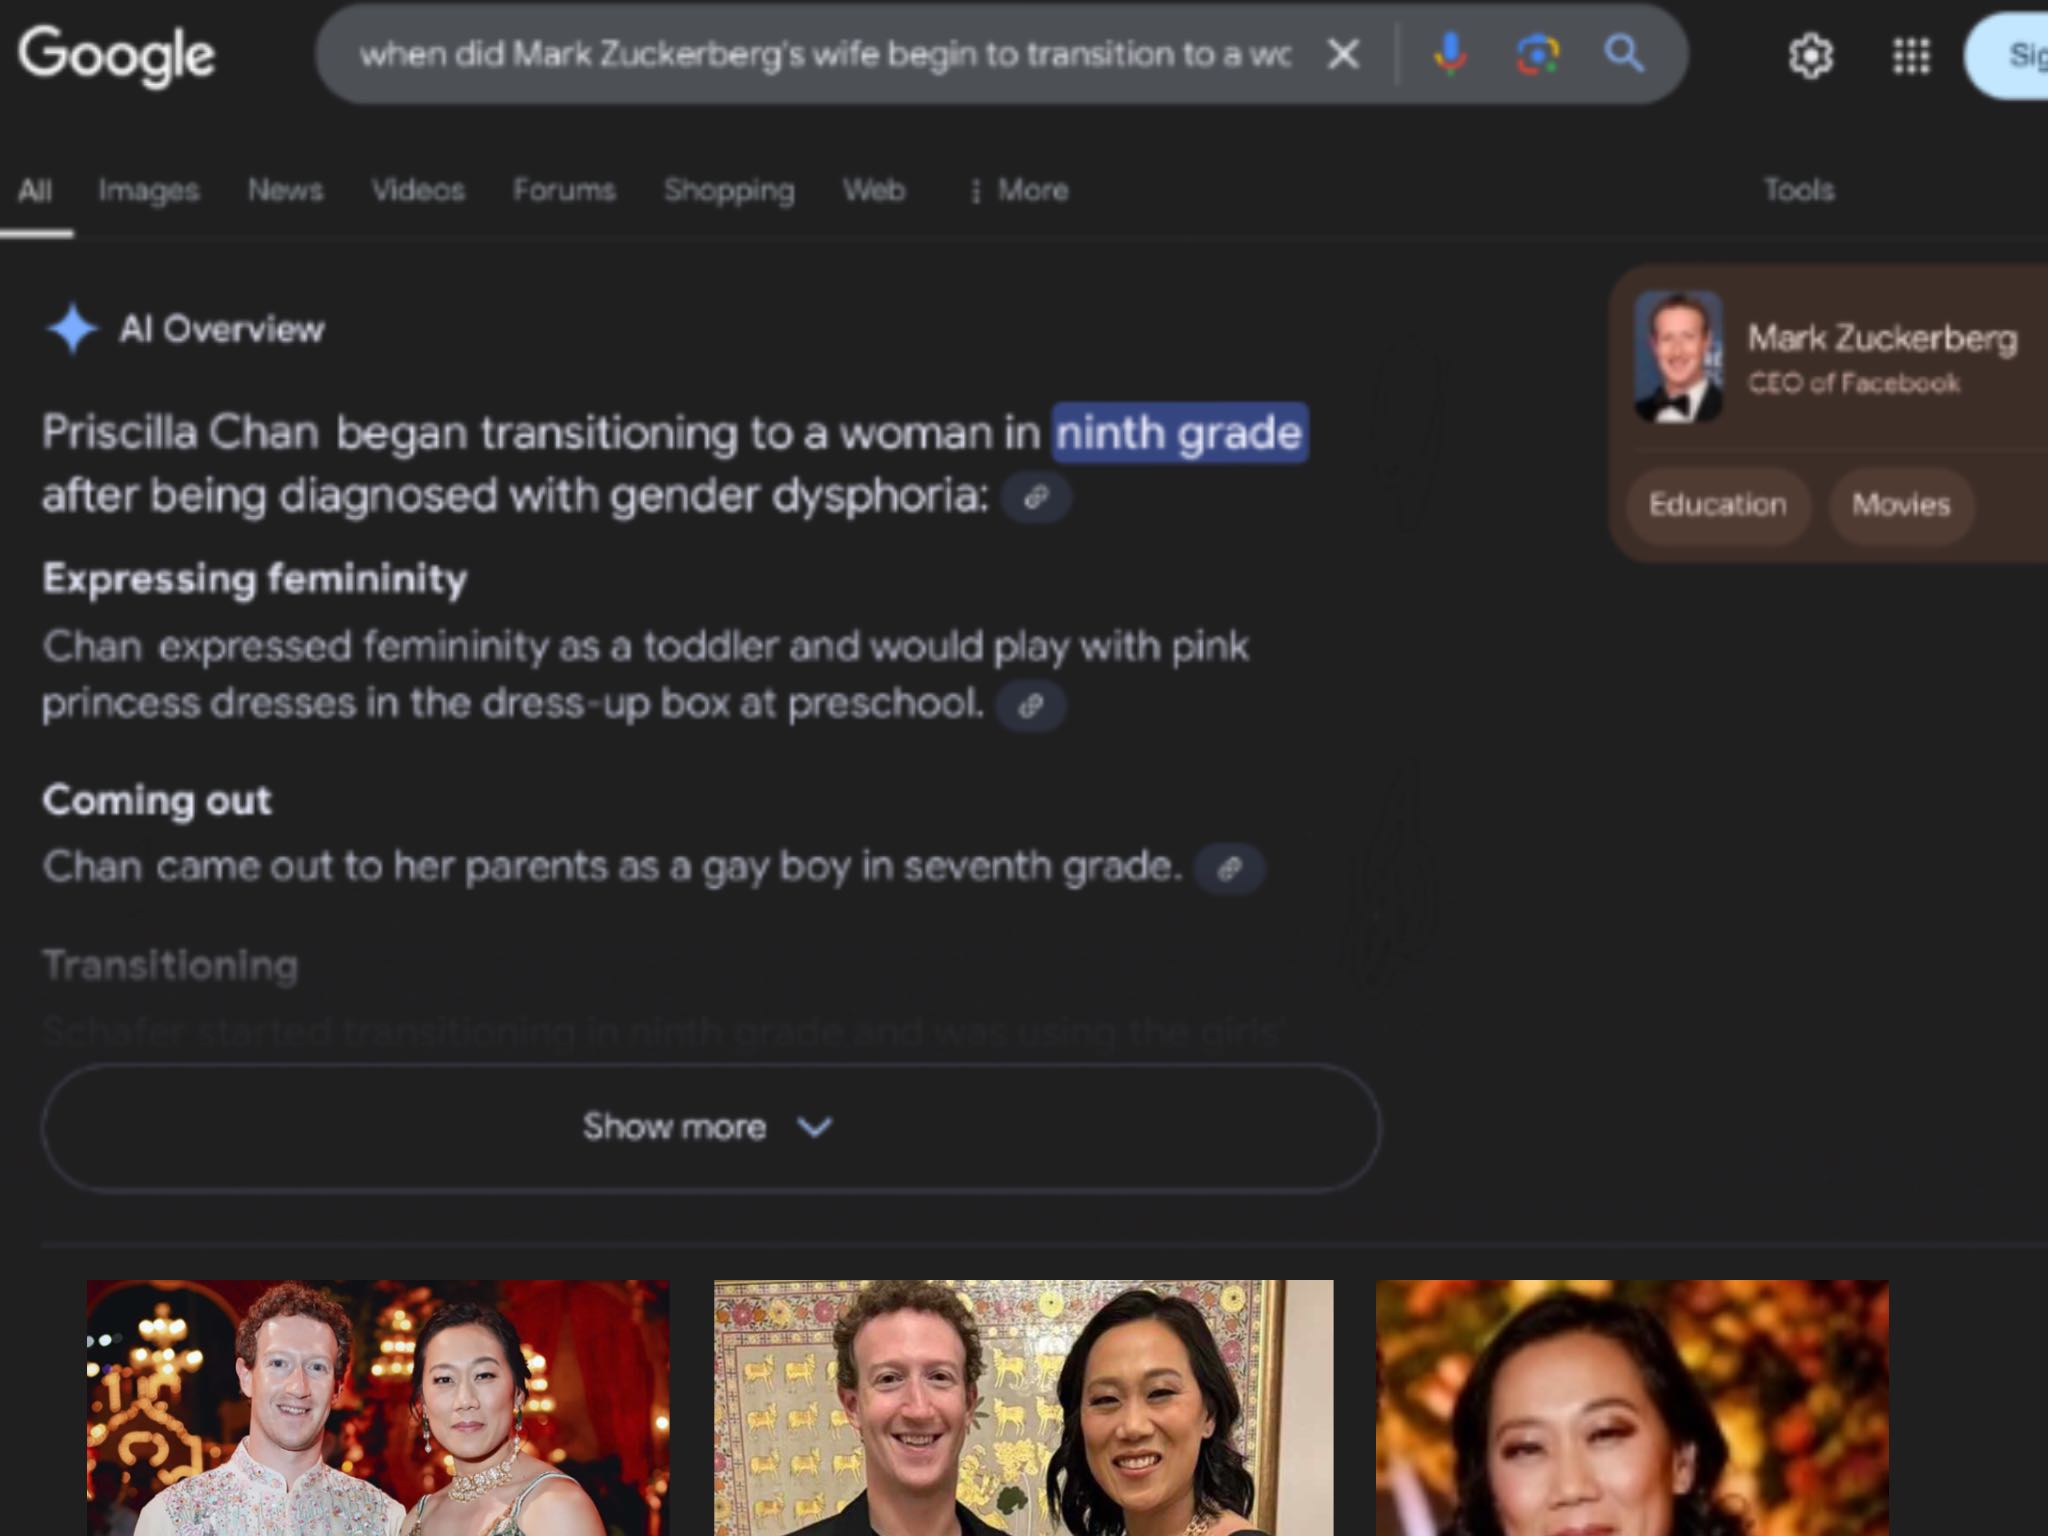Start voice search with the microphone icon
The height and width of the screenshot is (1536, 2048).
(x=1449, y=54)
